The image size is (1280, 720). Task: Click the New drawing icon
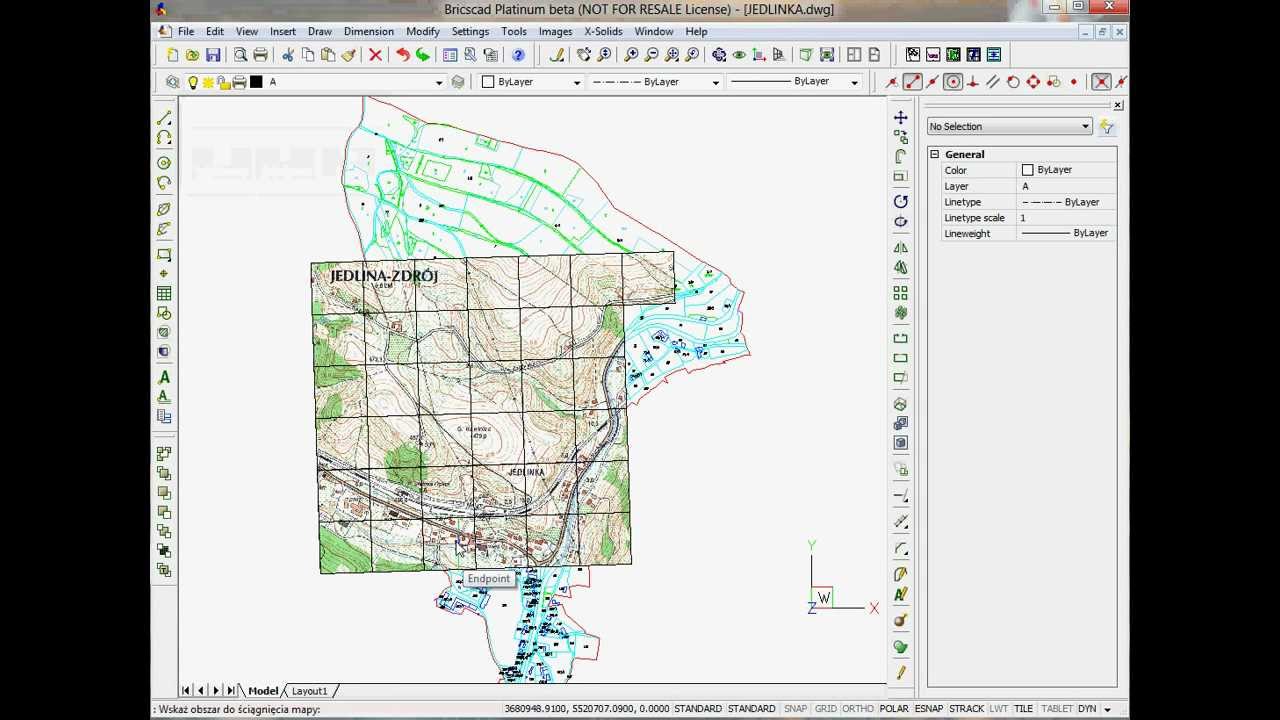[x=172, y=55]
